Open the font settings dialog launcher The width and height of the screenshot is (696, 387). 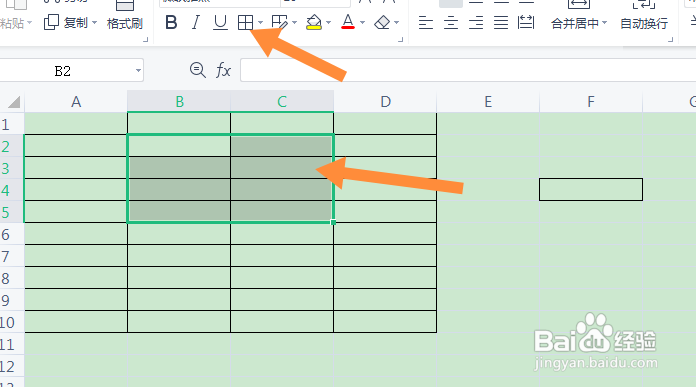pyautogui.click(x=400, y=39)
